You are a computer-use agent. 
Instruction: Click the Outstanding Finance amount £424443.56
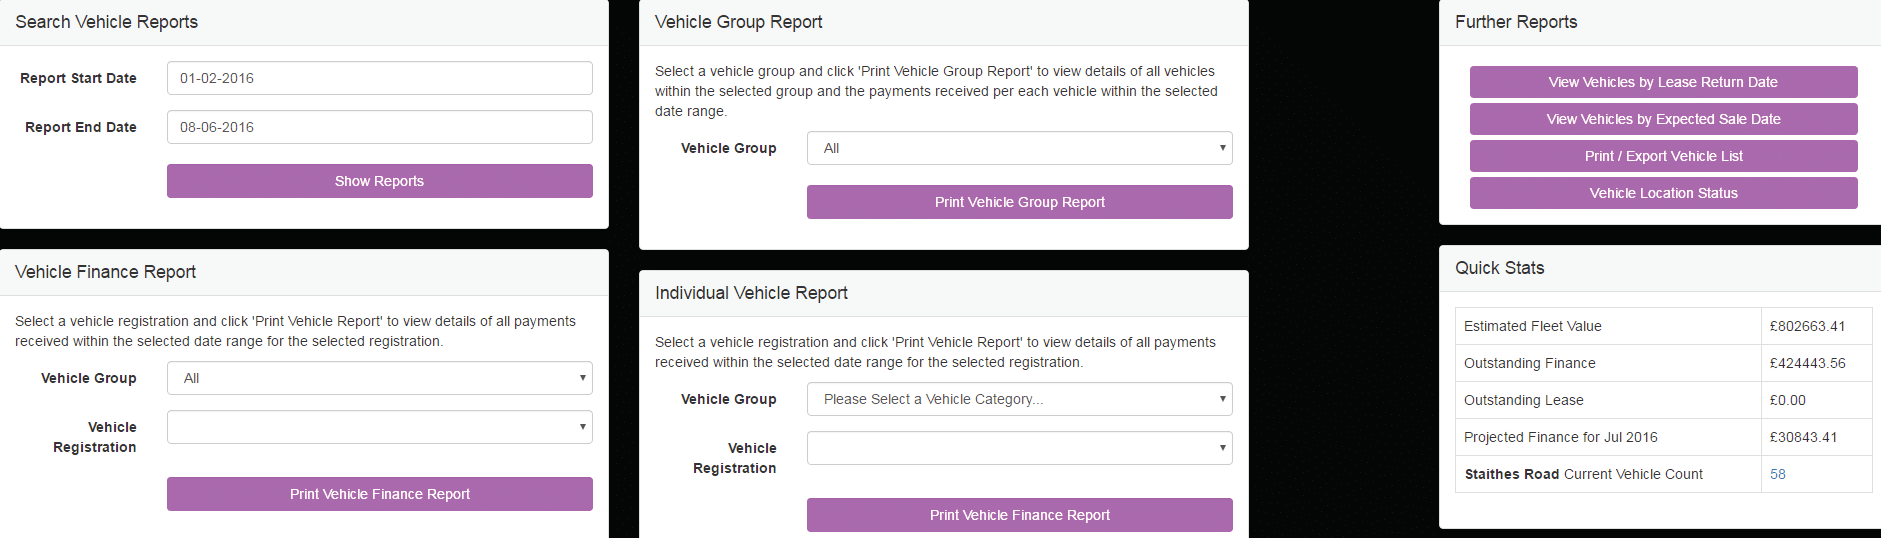pyautogui.click(x=1807, y=363)
